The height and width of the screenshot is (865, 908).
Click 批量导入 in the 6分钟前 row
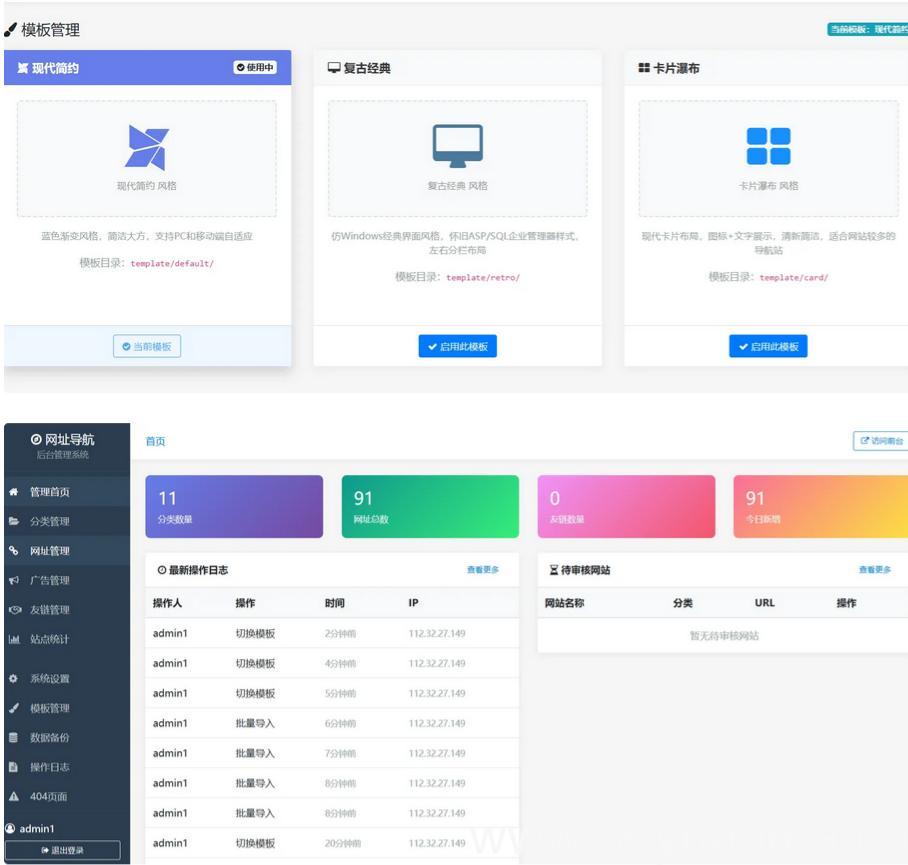pos(255,724)
